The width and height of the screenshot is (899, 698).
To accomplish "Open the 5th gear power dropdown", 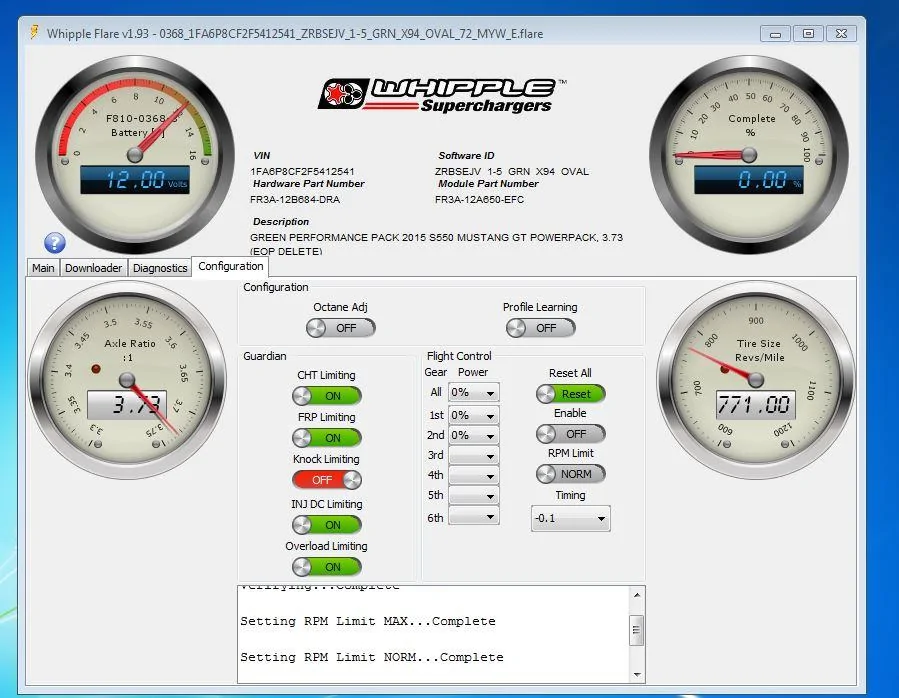I will [474, 496].
